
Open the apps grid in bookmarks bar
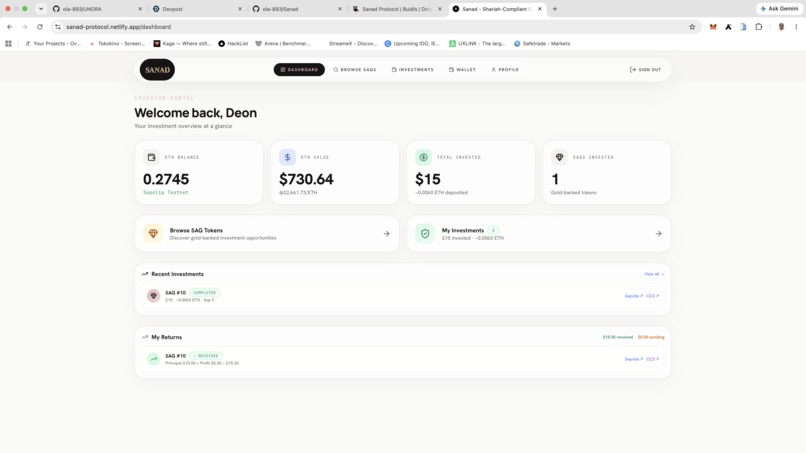8,44
